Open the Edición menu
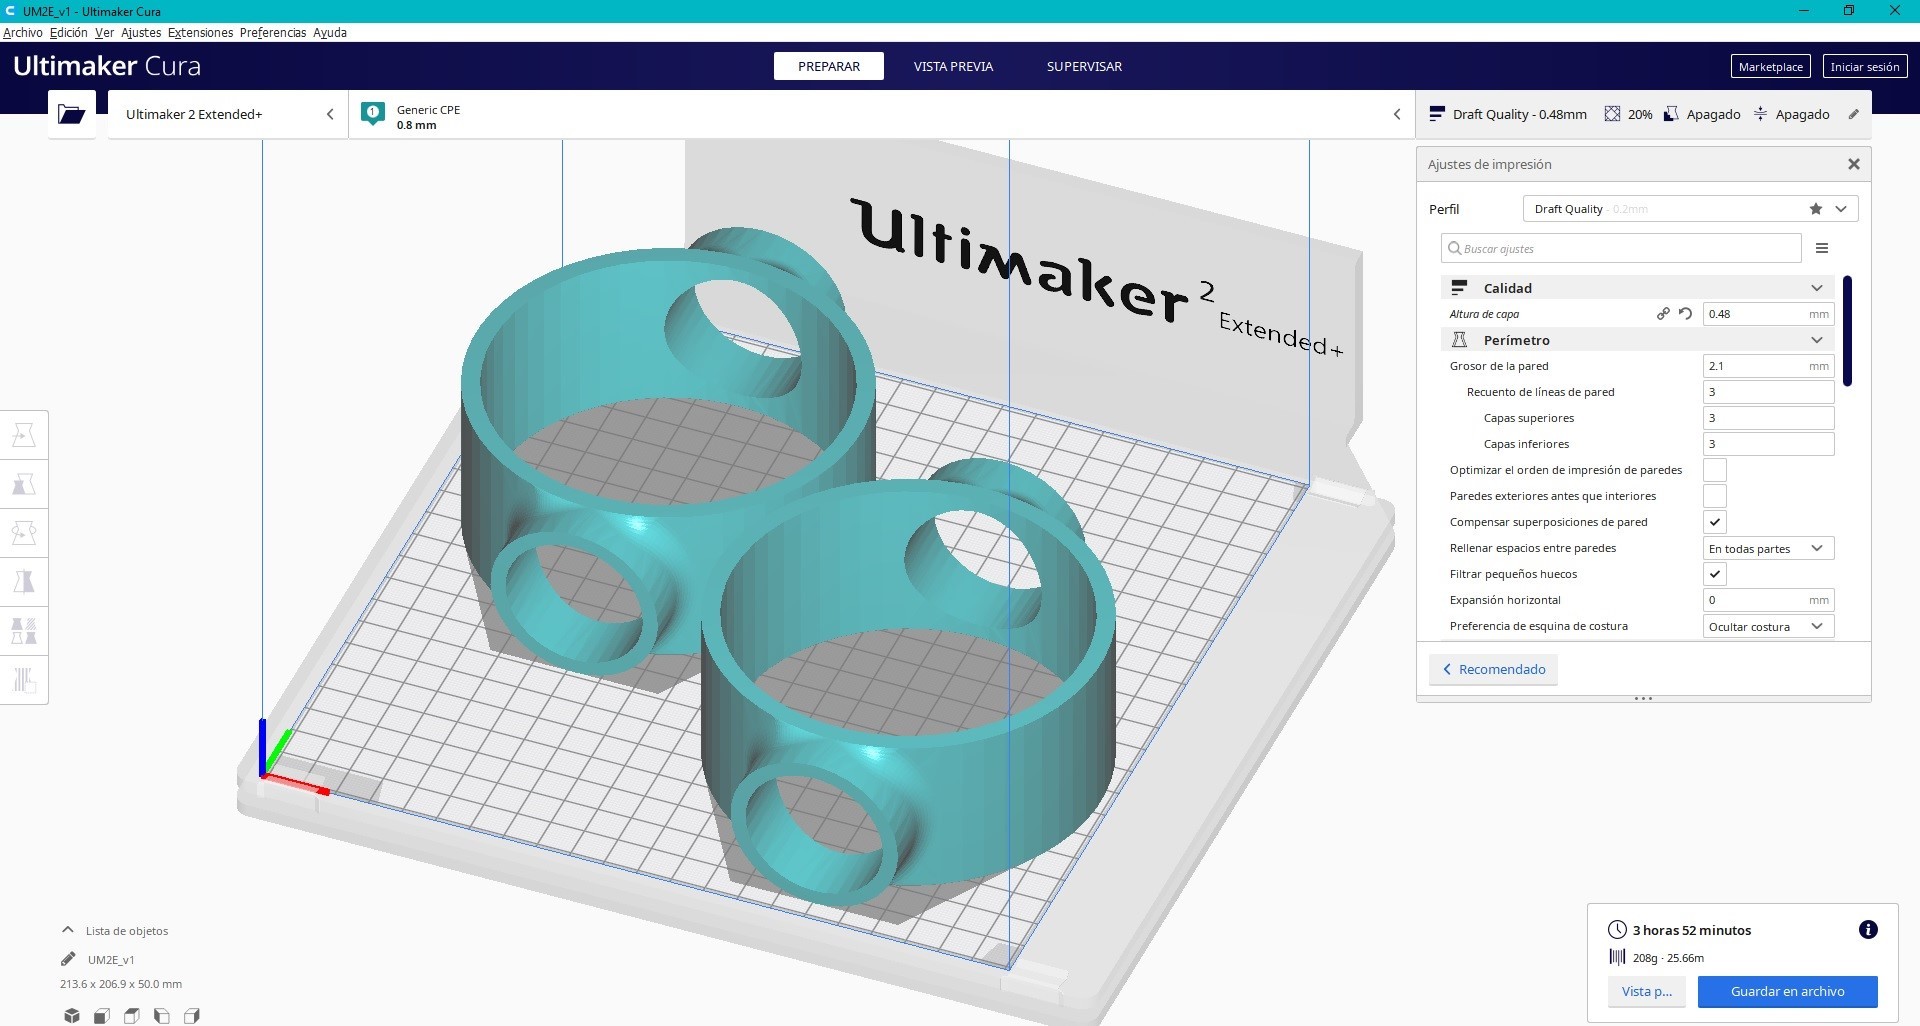Screen dimensions: 1920x1026 (68, 32)
